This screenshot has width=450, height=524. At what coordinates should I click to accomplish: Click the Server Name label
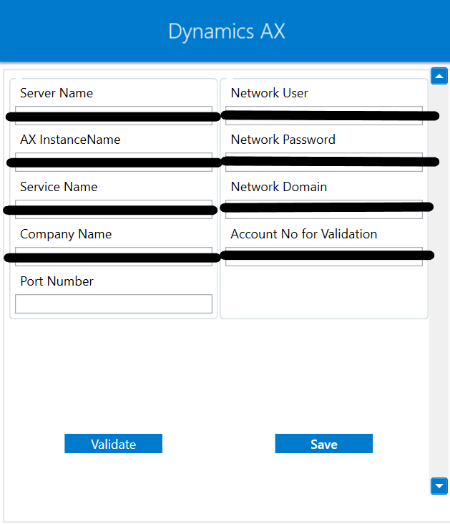click(x=56, y=93)
